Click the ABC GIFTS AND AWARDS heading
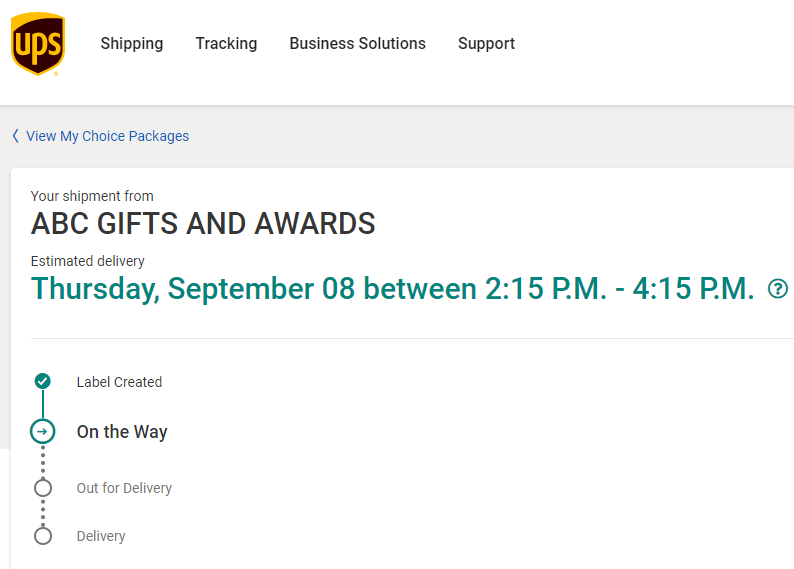794x569 pixels. [203, 223]
